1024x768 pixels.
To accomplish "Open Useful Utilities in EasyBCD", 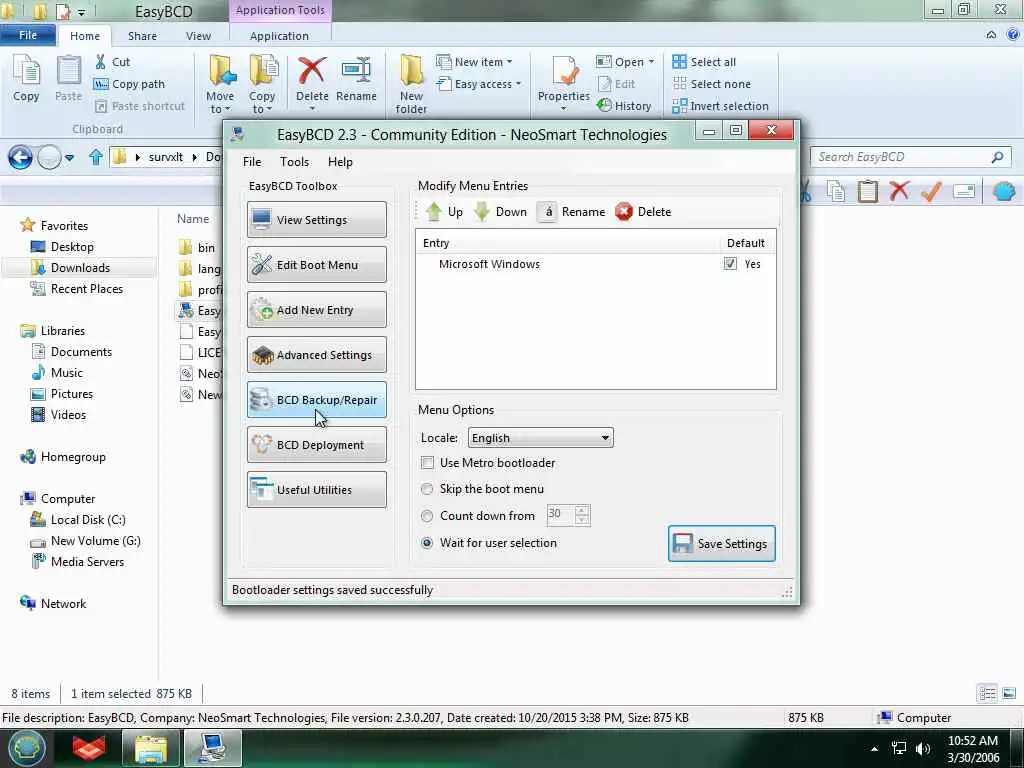I will 317,490.
